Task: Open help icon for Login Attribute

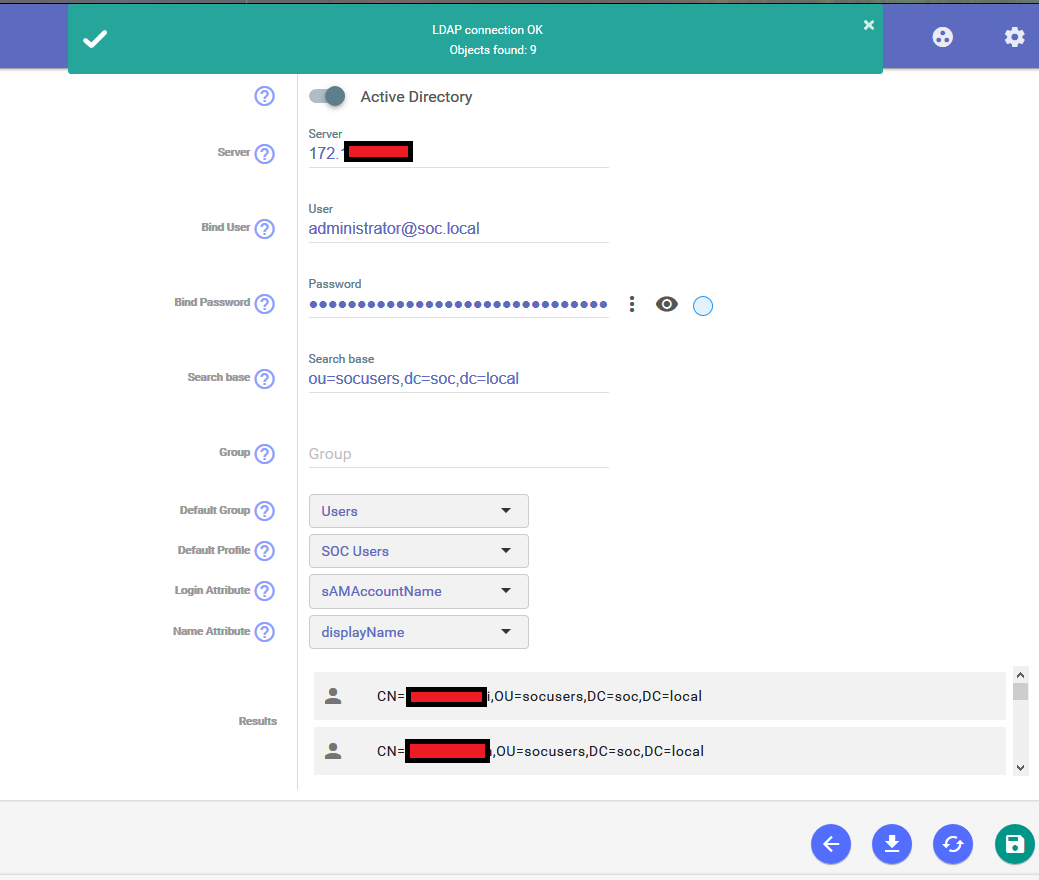Action: [x=264, y=590]
